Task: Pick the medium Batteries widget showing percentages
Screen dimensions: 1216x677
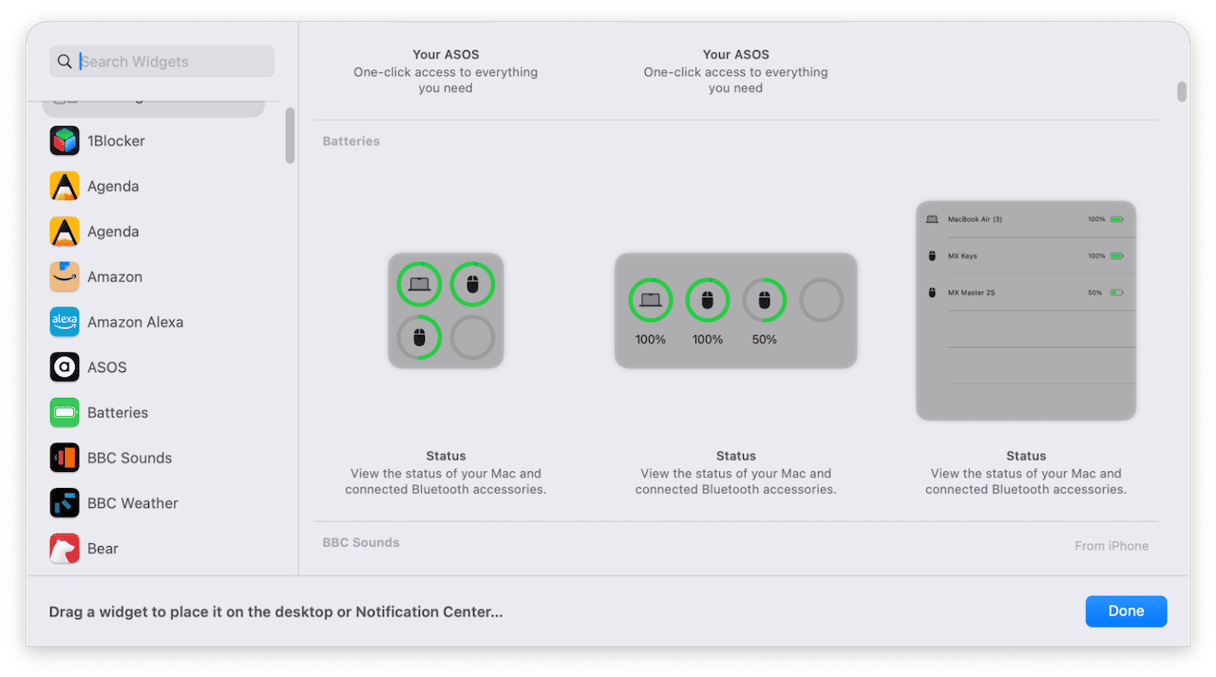Action: tap(736, 310)
